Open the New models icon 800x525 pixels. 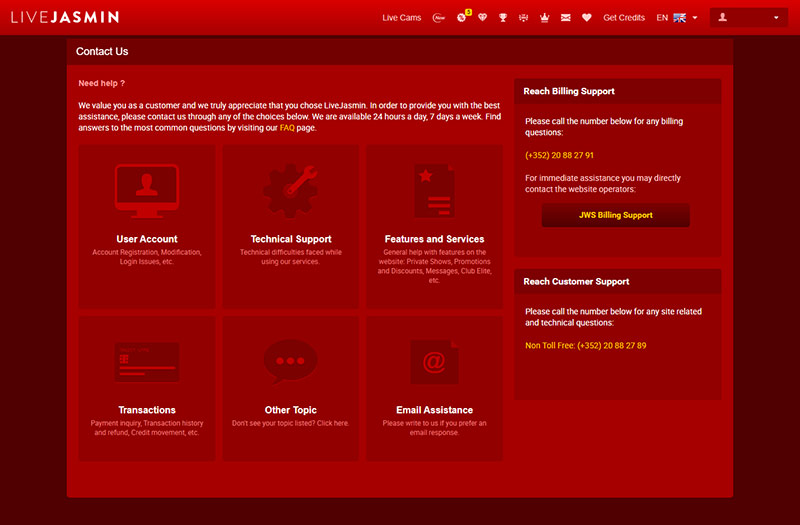439,18
